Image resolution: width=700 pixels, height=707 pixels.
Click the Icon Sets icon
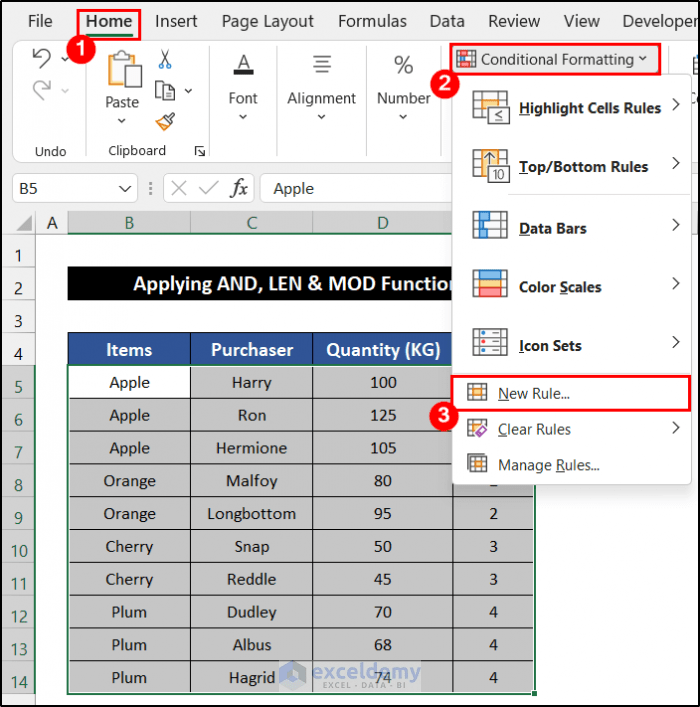[490, 342]
